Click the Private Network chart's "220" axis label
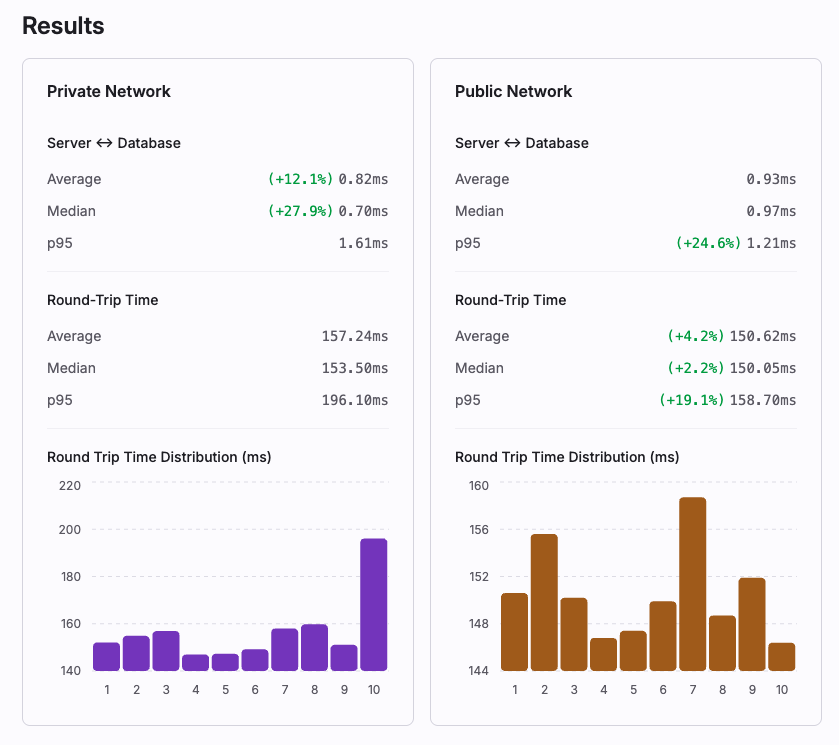Image resolution: width=839 pixels, height=745 pixels. click(x=70, y=486)
